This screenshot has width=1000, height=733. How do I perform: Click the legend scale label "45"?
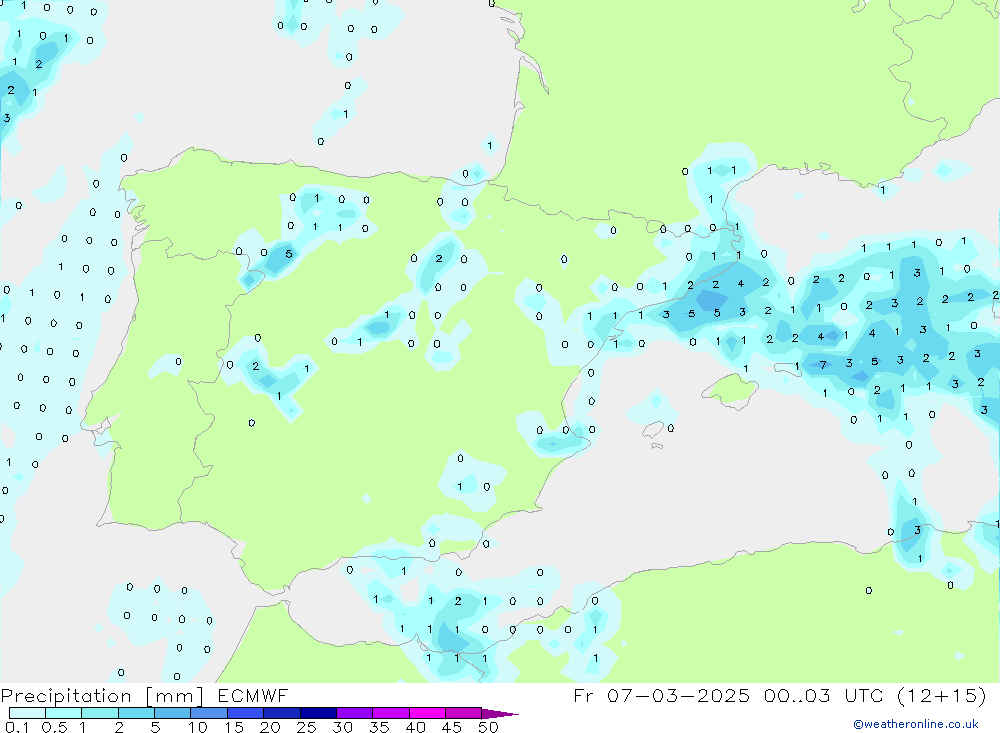point(452,727)
